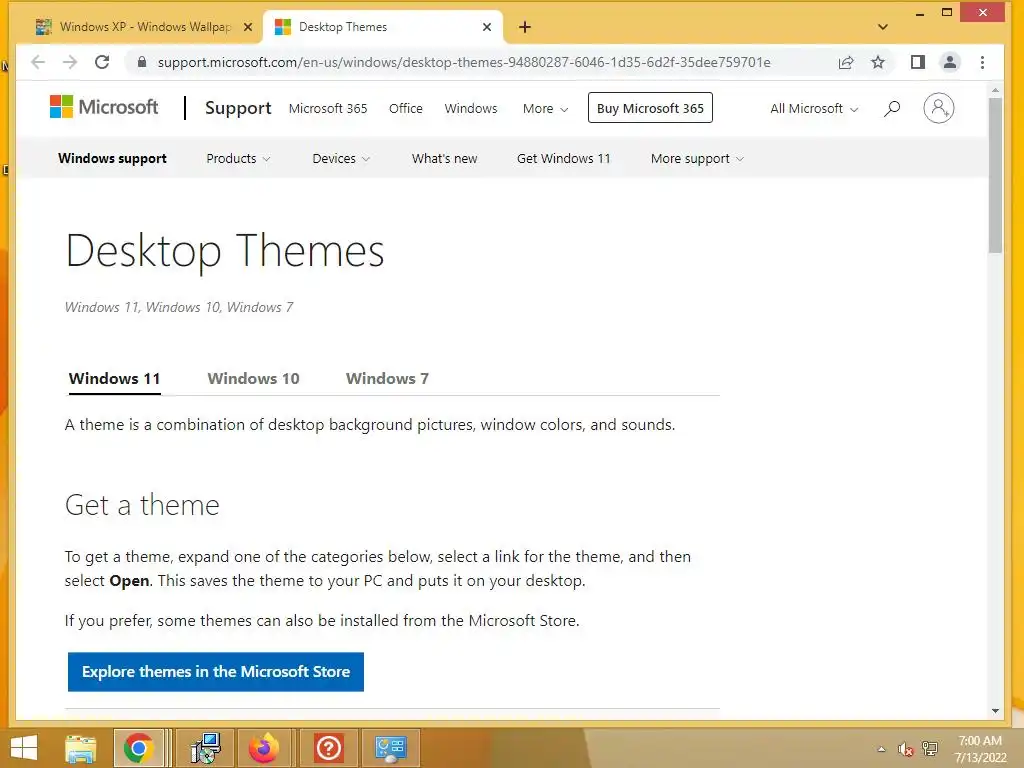Go back with the browser back arrow

[38, 62]
